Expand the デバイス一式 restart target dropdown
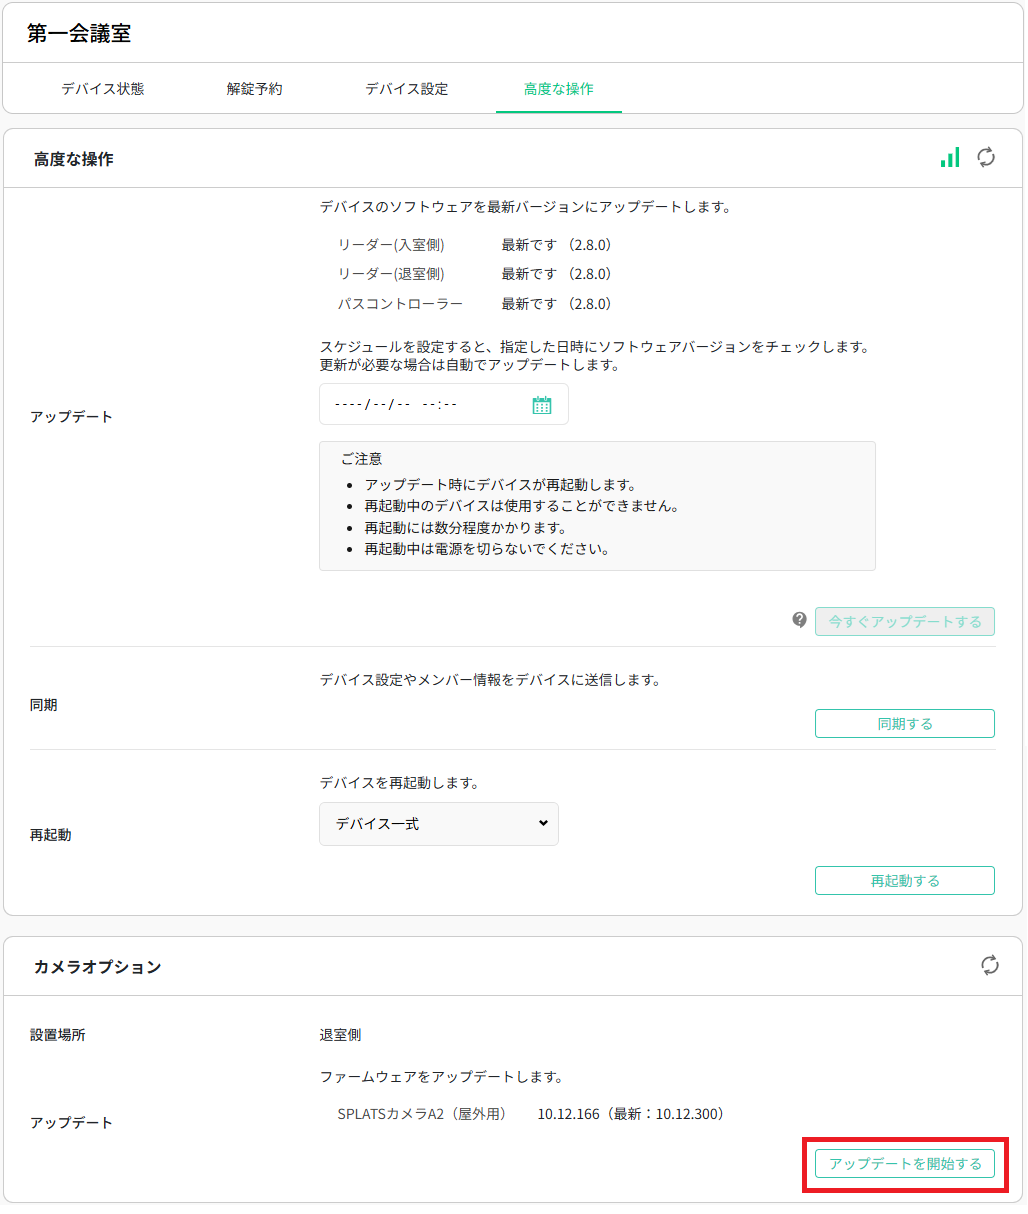 [439, 824]
